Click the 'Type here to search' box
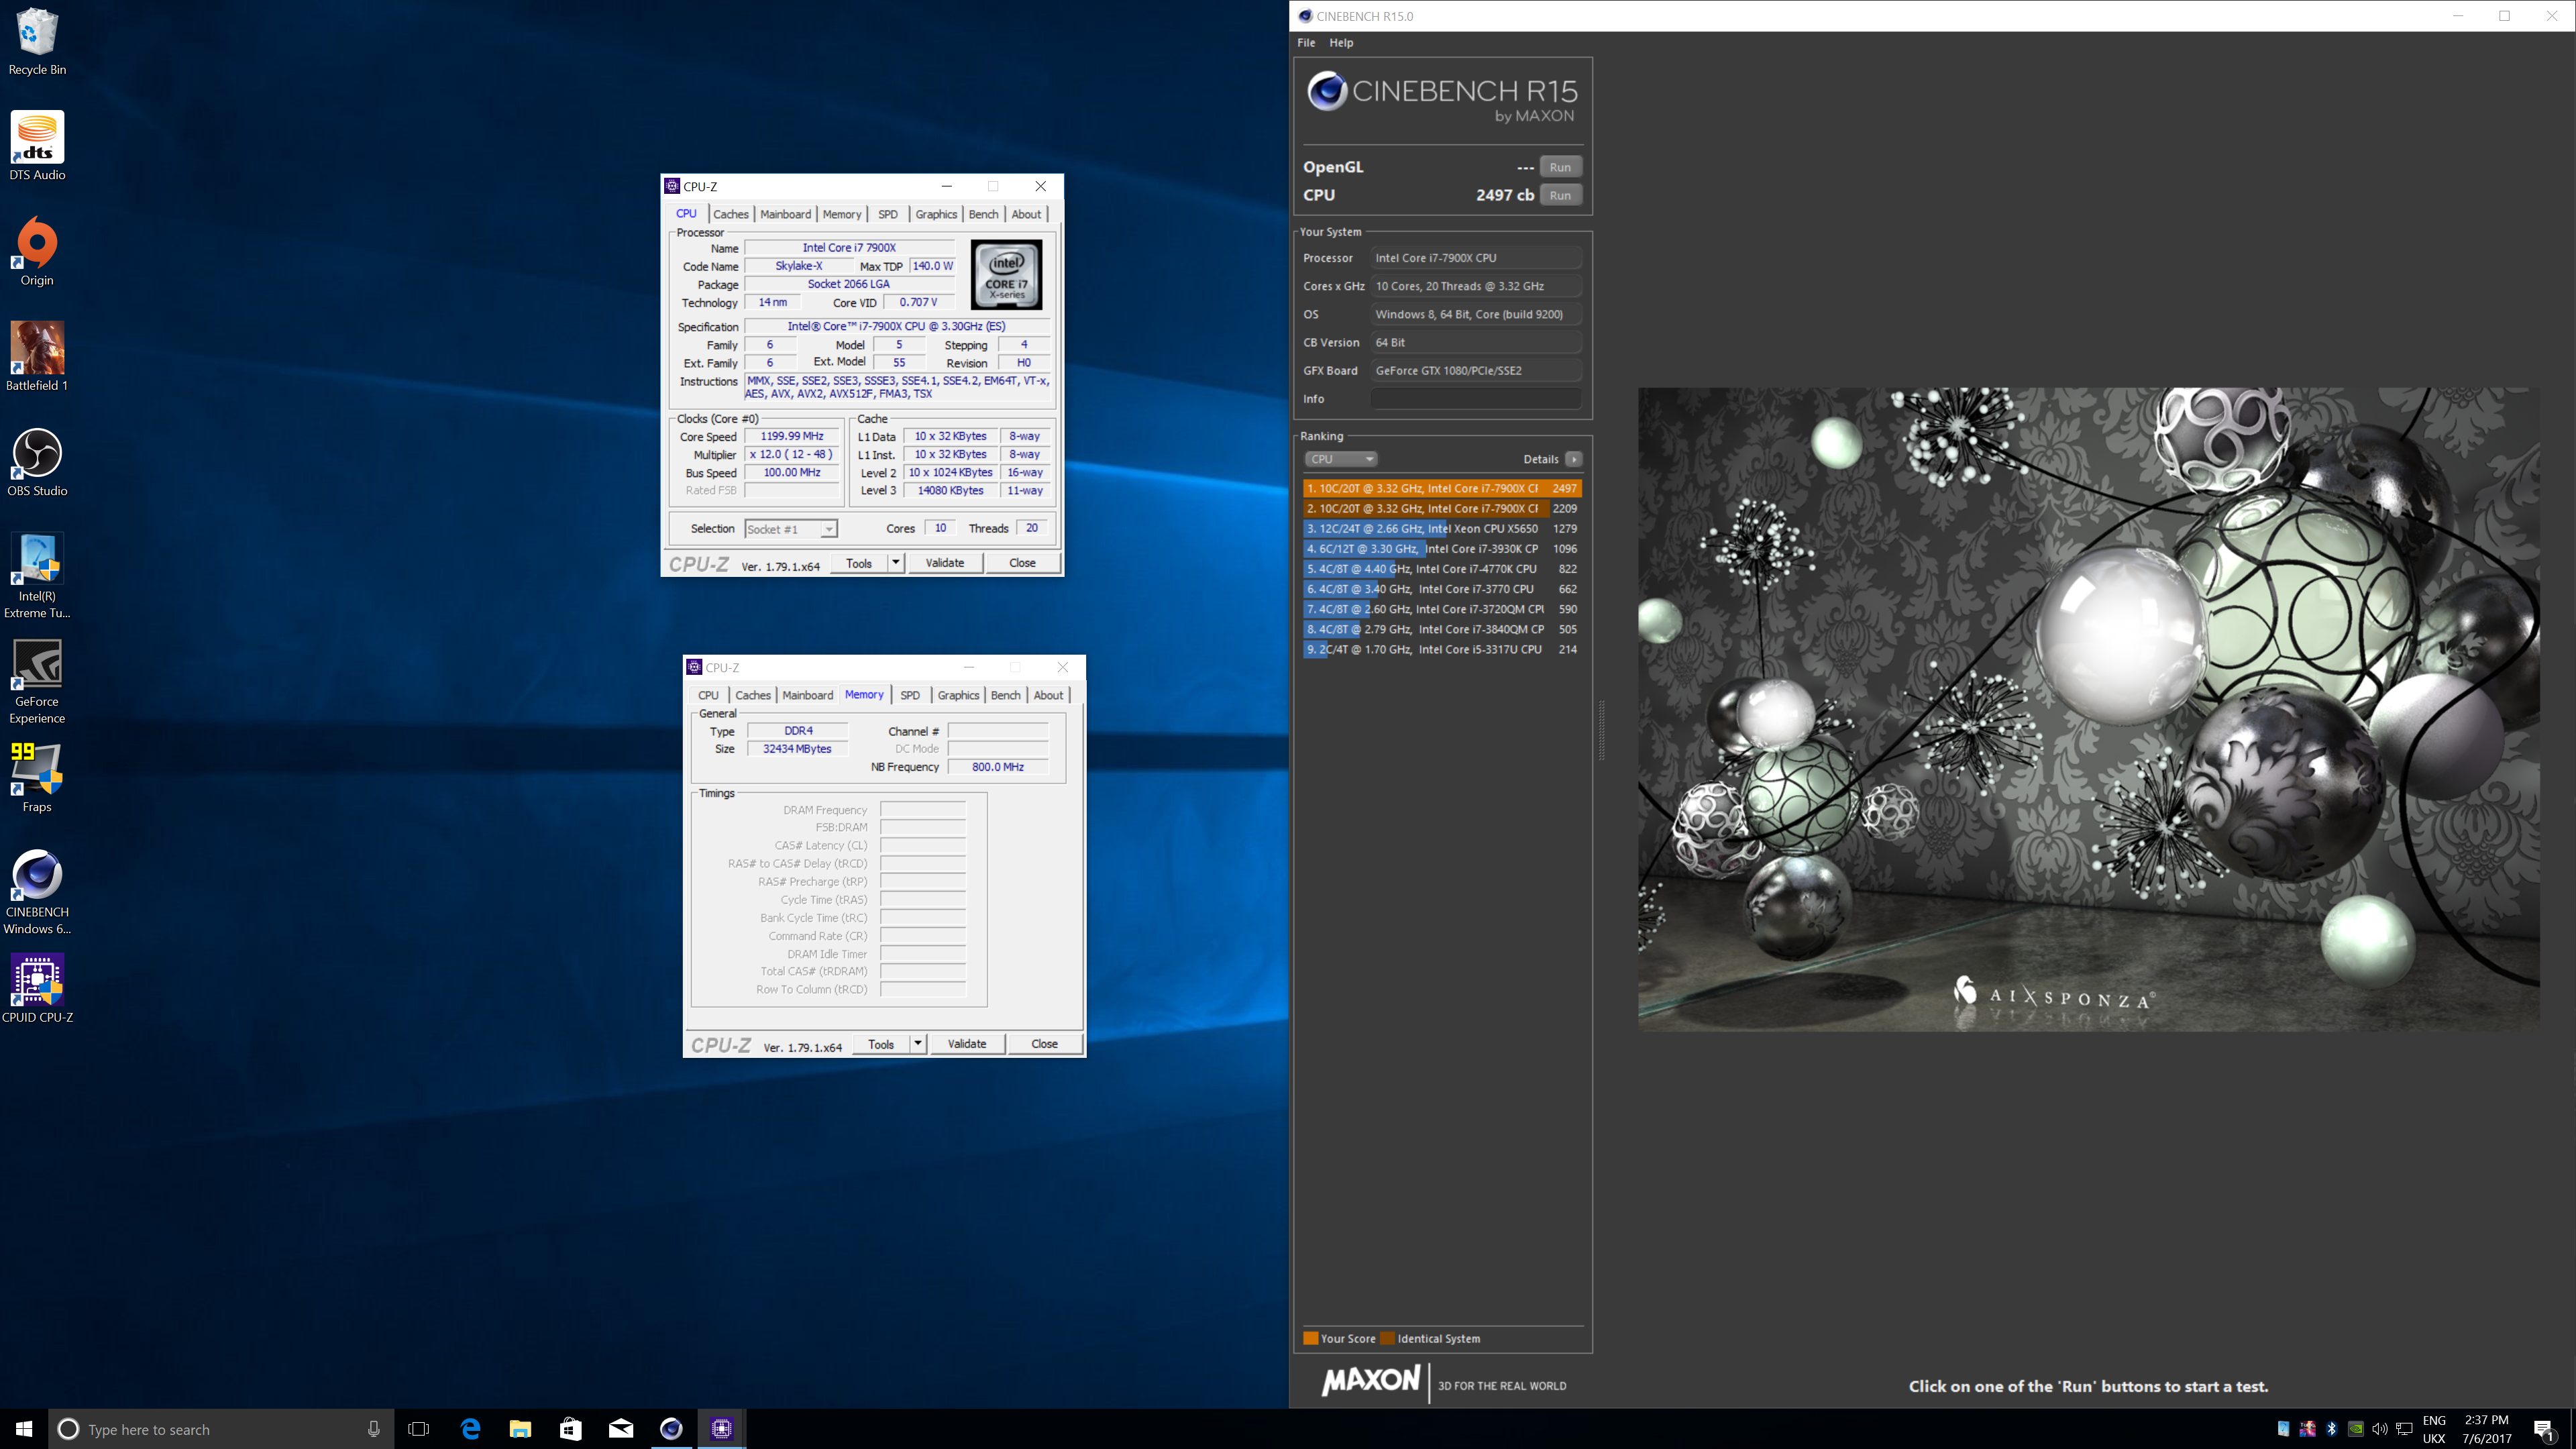Screen dimensions: 2576x1449 tap(220, 1429)
